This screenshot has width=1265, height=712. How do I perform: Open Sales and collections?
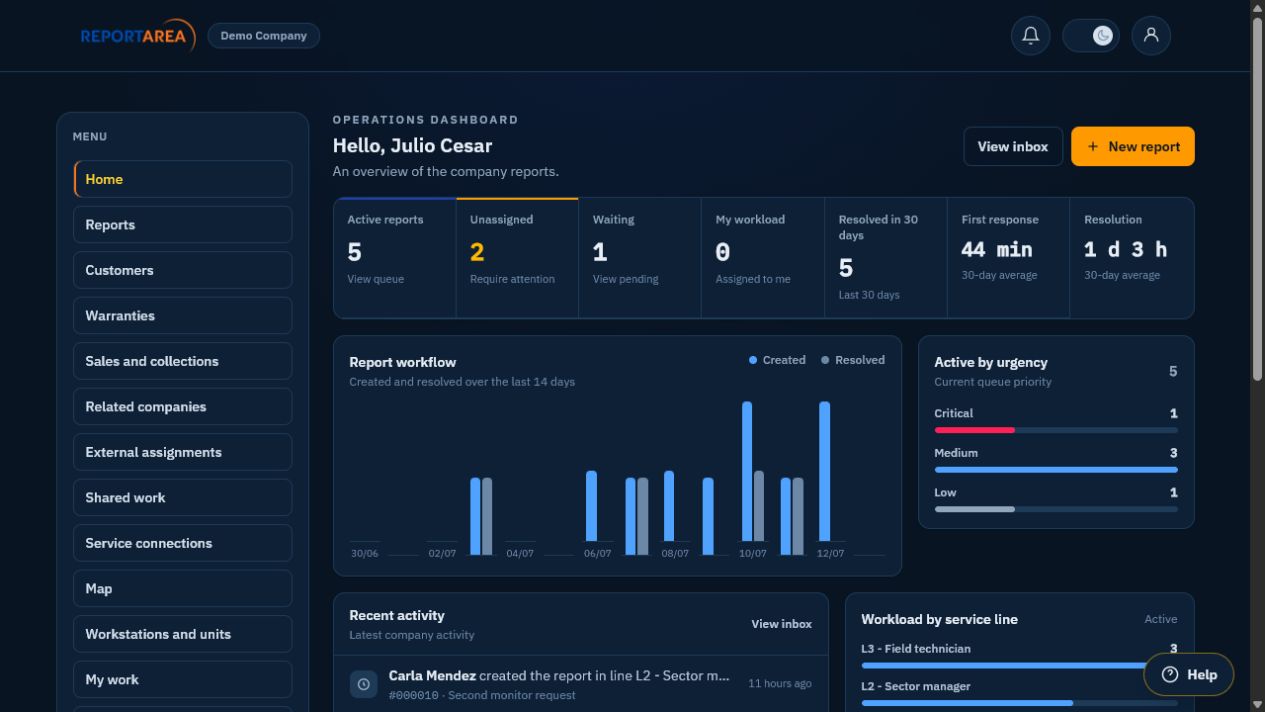[183, 361]
